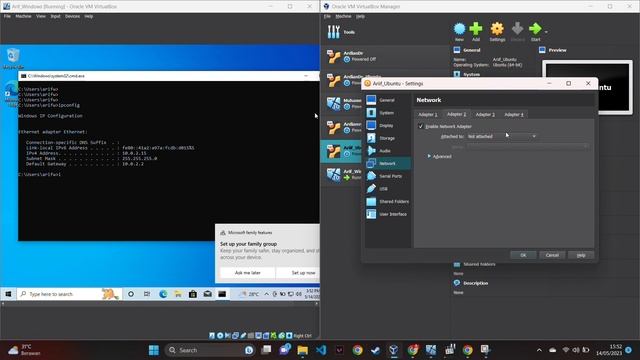Click Preview thumbnail of Arif_Ubuntu
Viewport: 640px width, 360px height.
pos(587,87)
